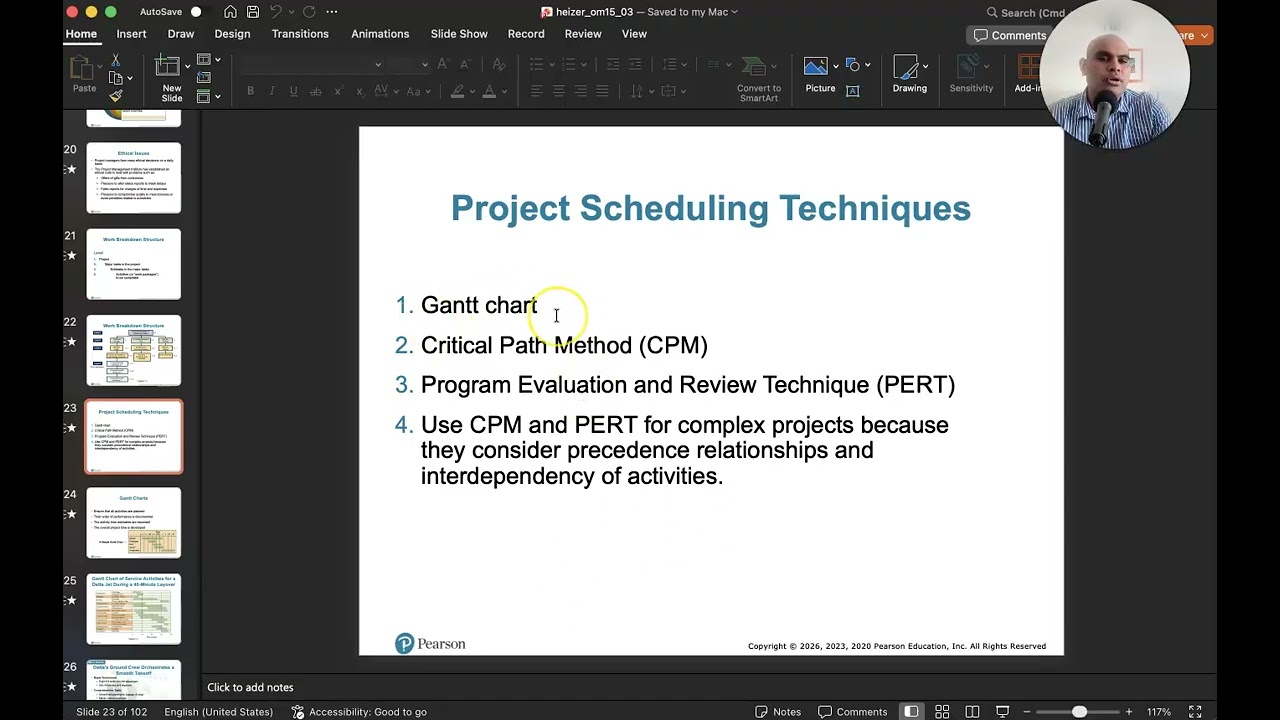The width and height of the screenshot is (1280, 720).
Task: Open the Home icon in title bar
Action: pyautogui.click(x=231, y=12)
